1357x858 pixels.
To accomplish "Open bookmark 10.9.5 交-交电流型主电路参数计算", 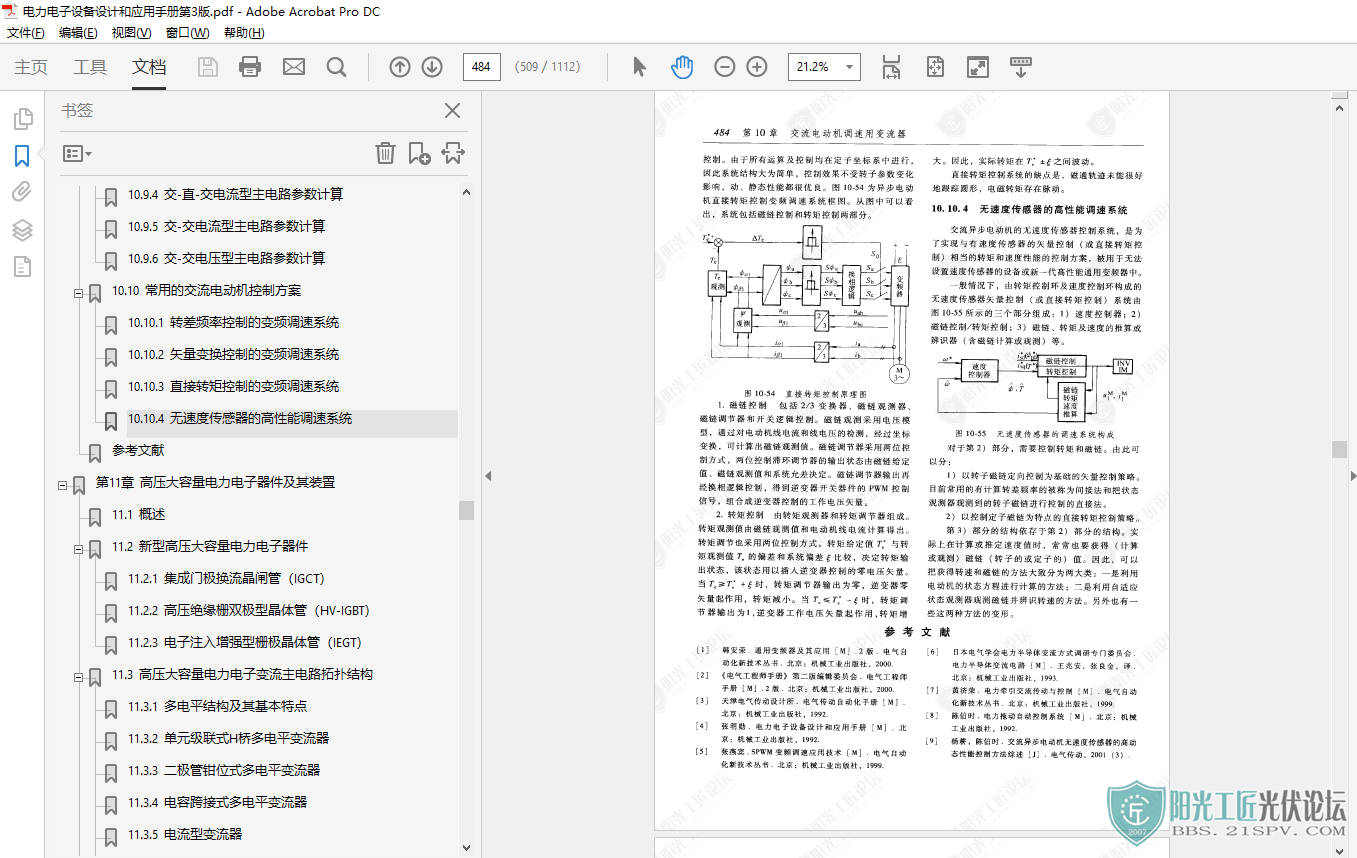I will 226,226.
